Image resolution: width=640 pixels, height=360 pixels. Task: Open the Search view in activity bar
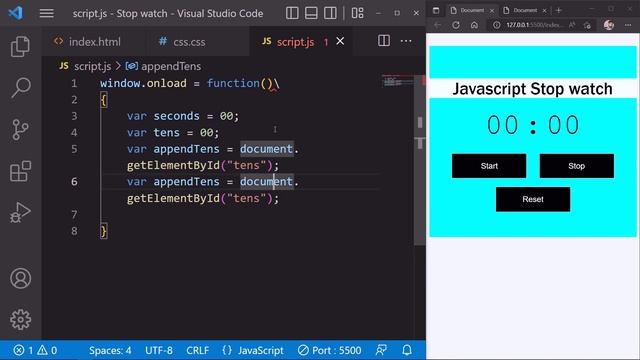pyautogui.click(x=20, y=87)
